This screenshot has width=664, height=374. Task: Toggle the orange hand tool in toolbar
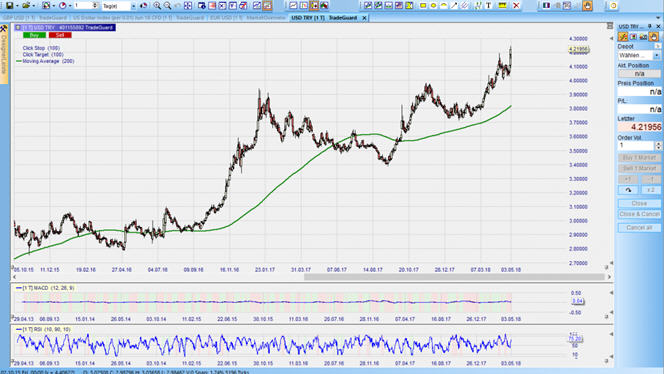pos(587,6)
